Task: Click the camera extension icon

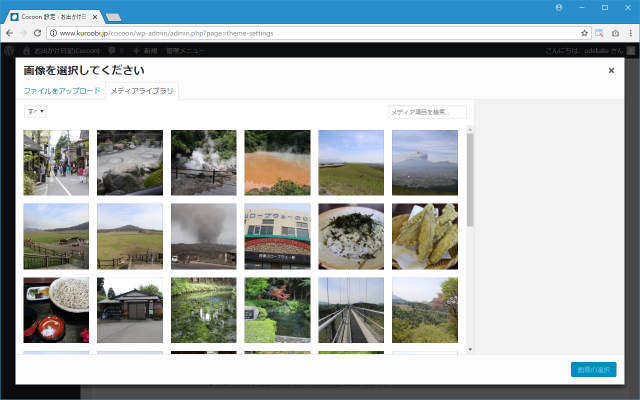Action: coord(615,33)
